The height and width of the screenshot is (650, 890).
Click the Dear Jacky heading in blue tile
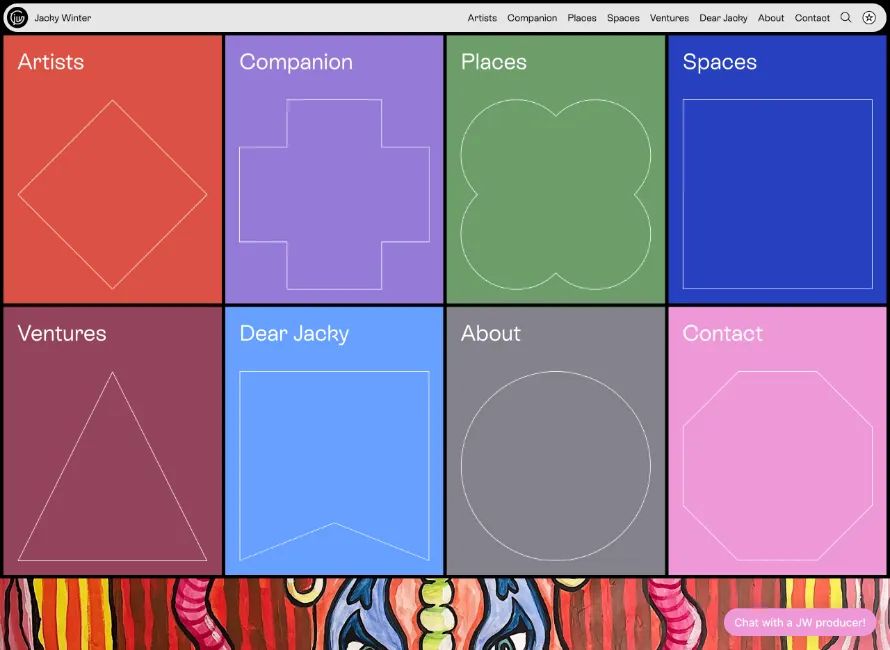point(294,333)
